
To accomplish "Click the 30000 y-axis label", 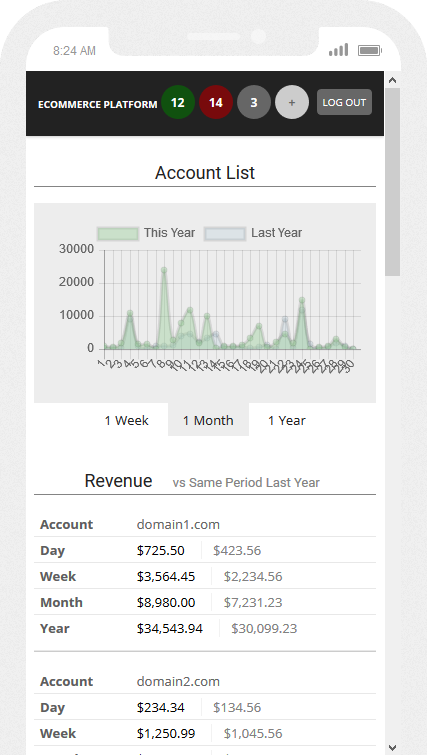I will [x=77, y=249].
